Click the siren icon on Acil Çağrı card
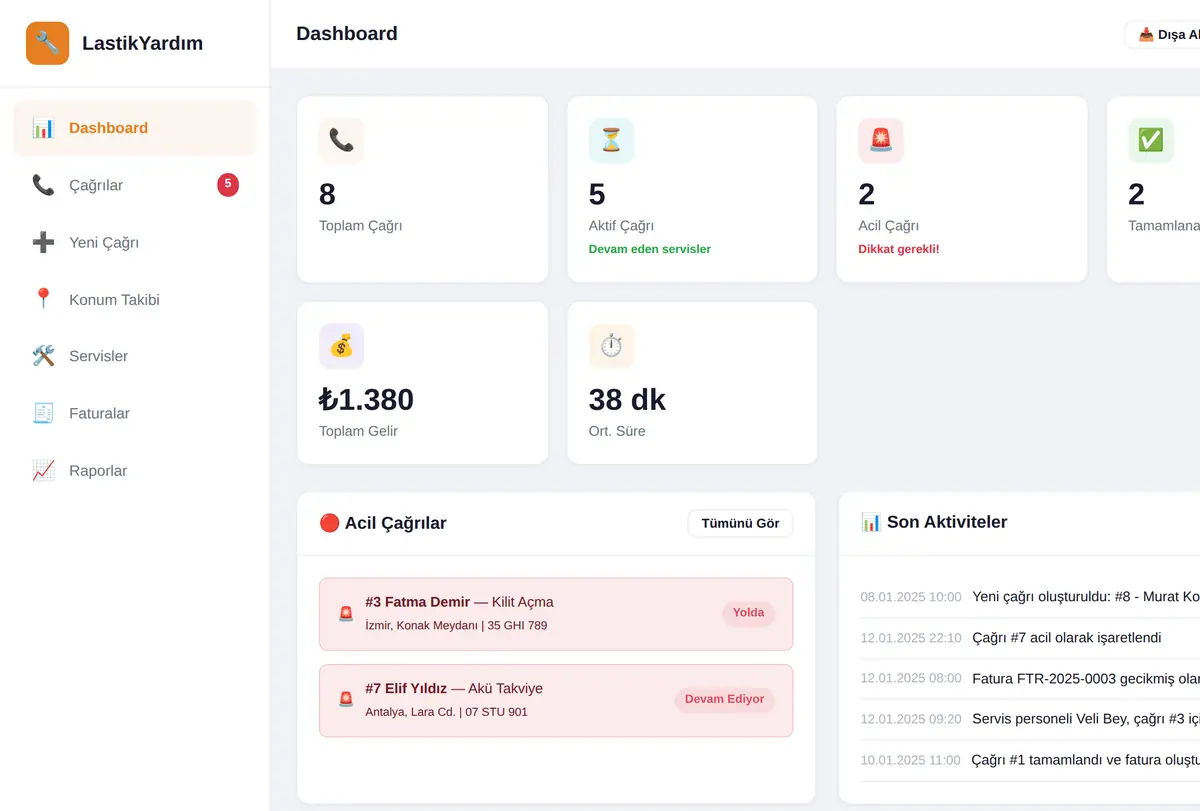Viewport: 1200px width, 811px height. pos(881,141)
